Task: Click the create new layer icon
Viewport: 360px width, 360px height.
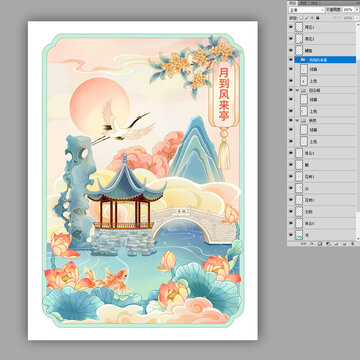Action: 344,244
